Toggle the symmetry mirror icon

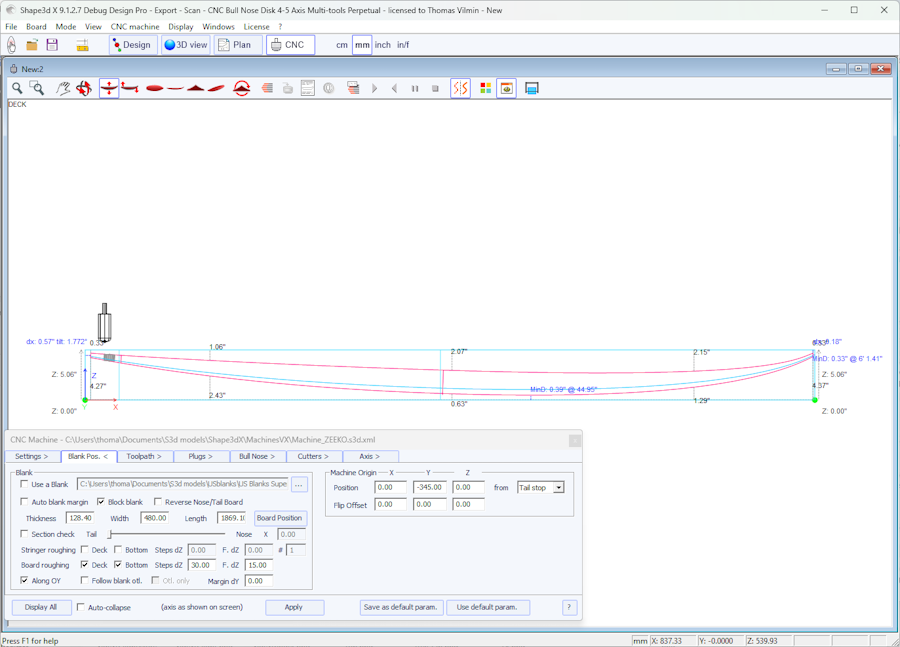460,88
